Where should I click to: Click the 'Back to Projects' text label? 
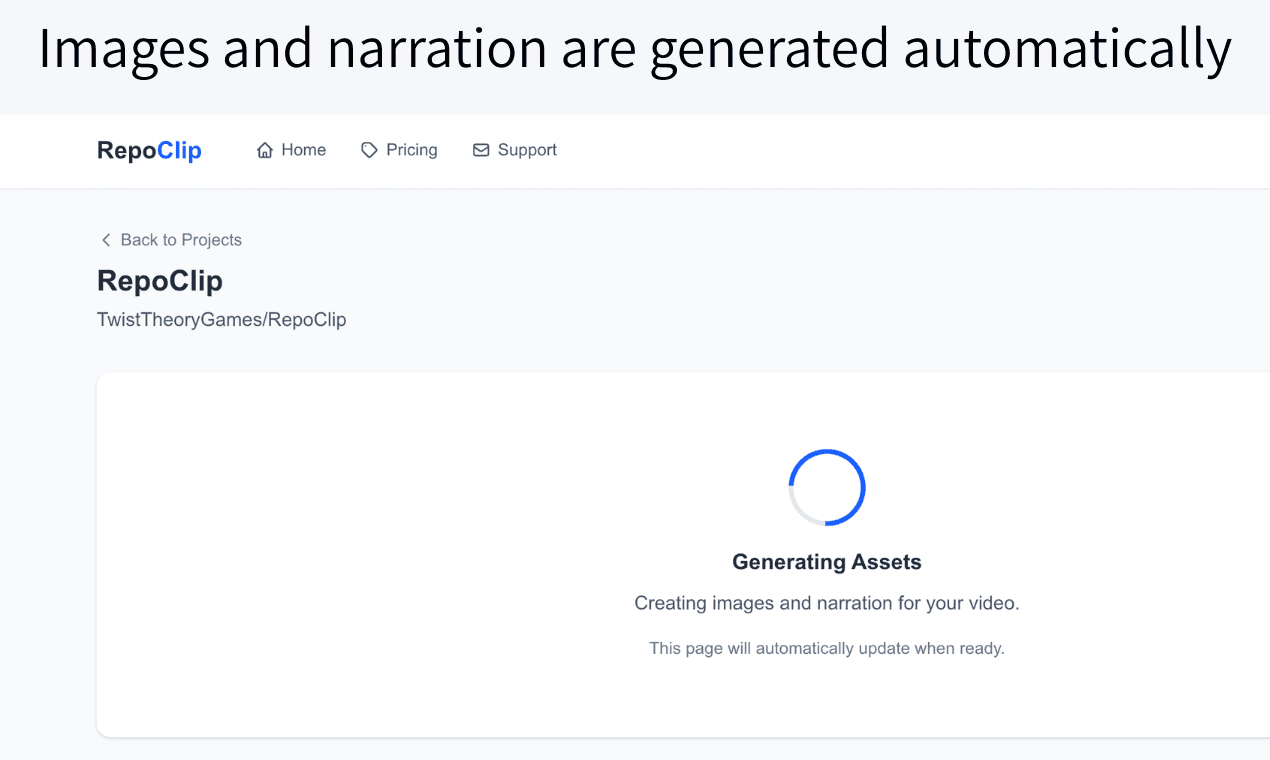[x=181, y=240]
